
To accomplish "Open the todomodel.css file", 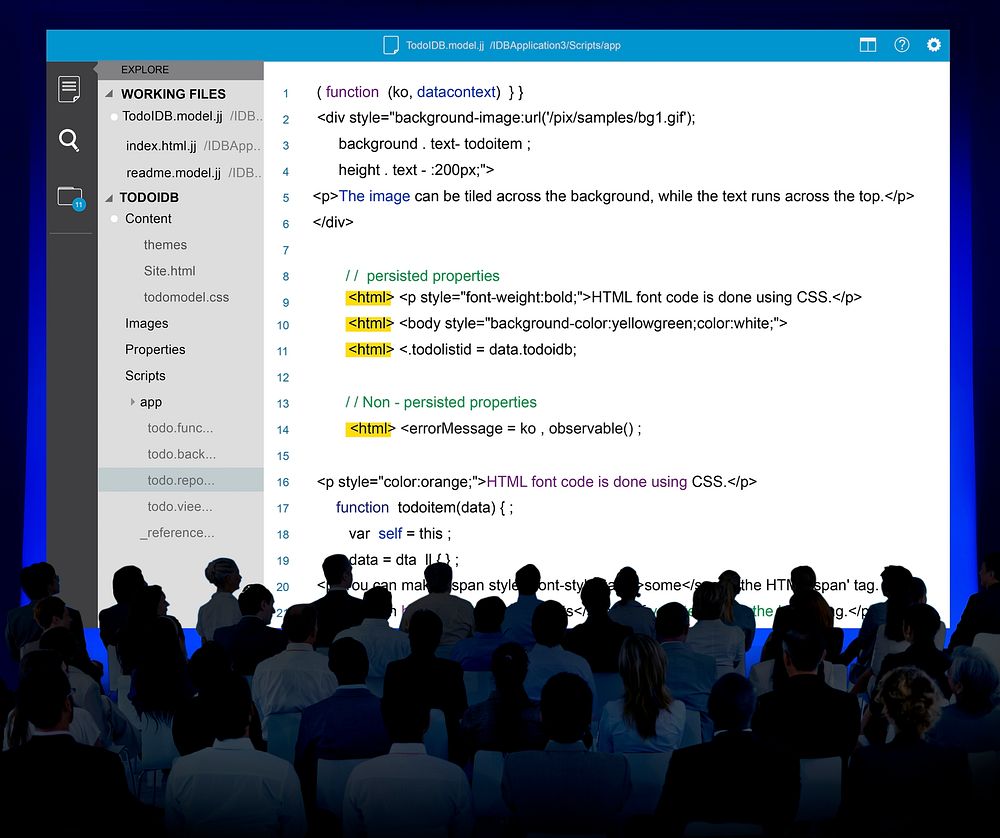I will click(186, 297).
